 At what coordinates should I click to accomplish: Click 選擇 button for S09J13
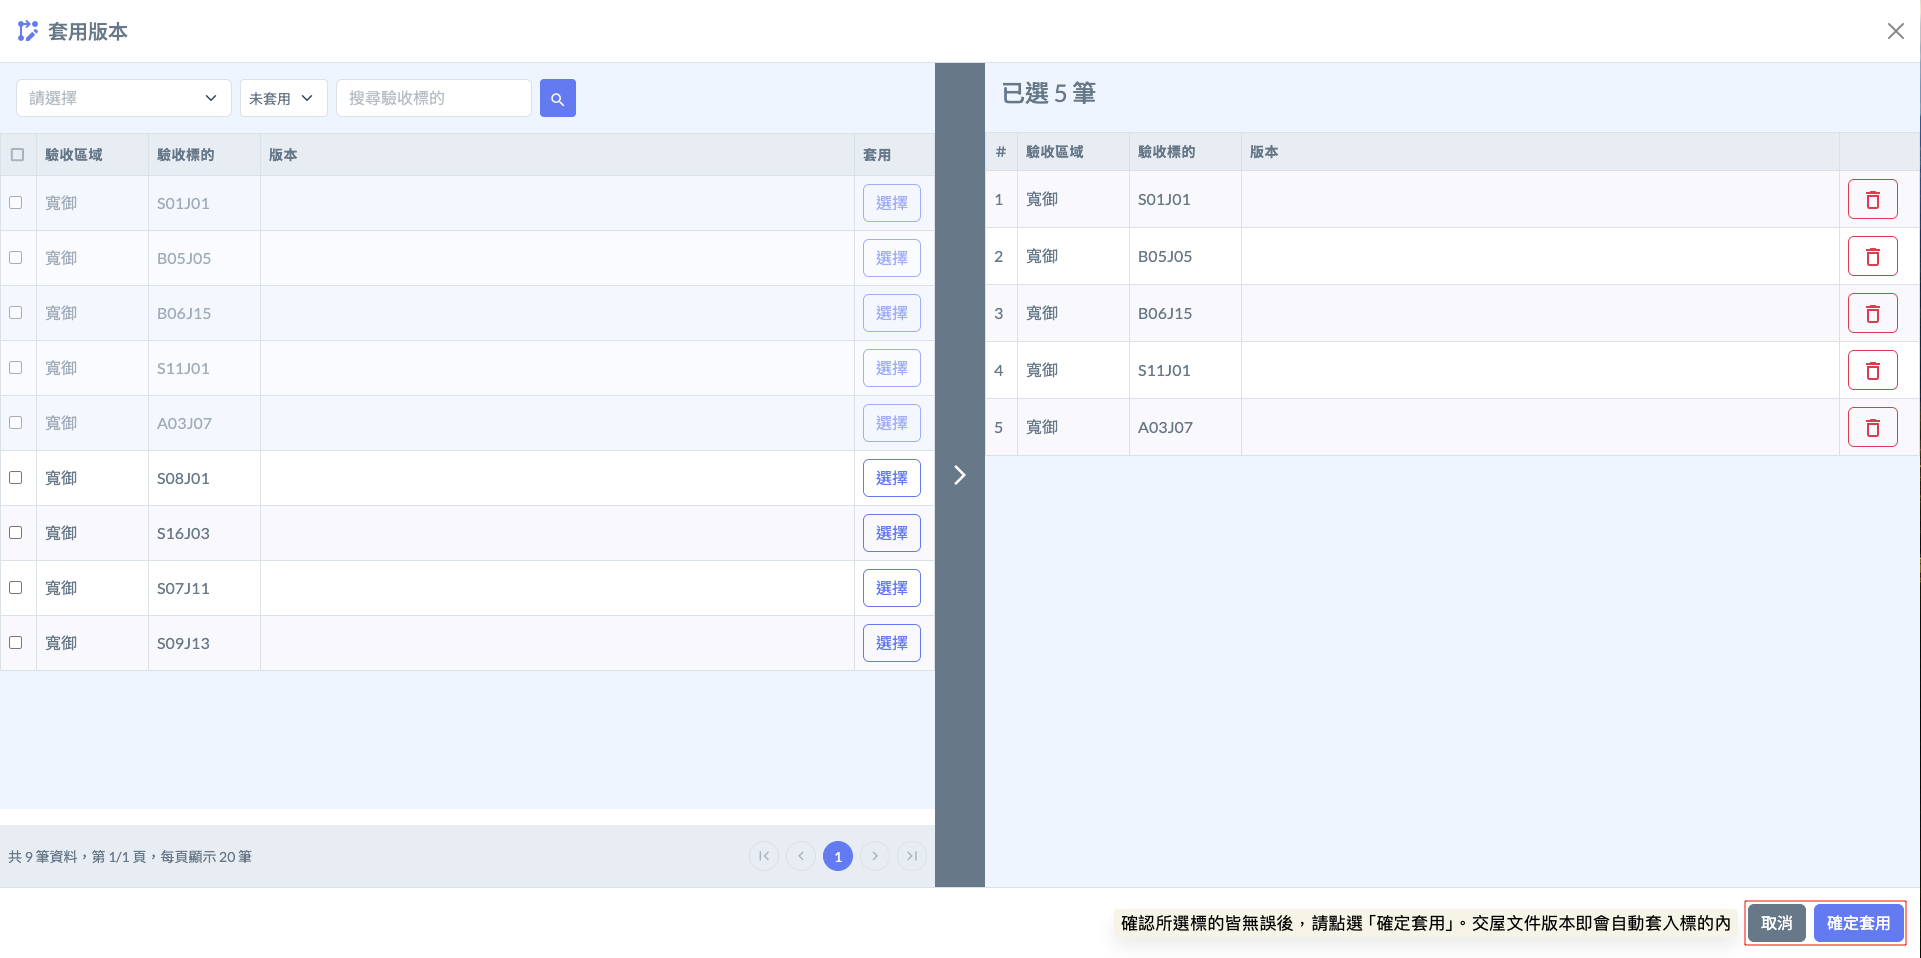click(891, 643)
